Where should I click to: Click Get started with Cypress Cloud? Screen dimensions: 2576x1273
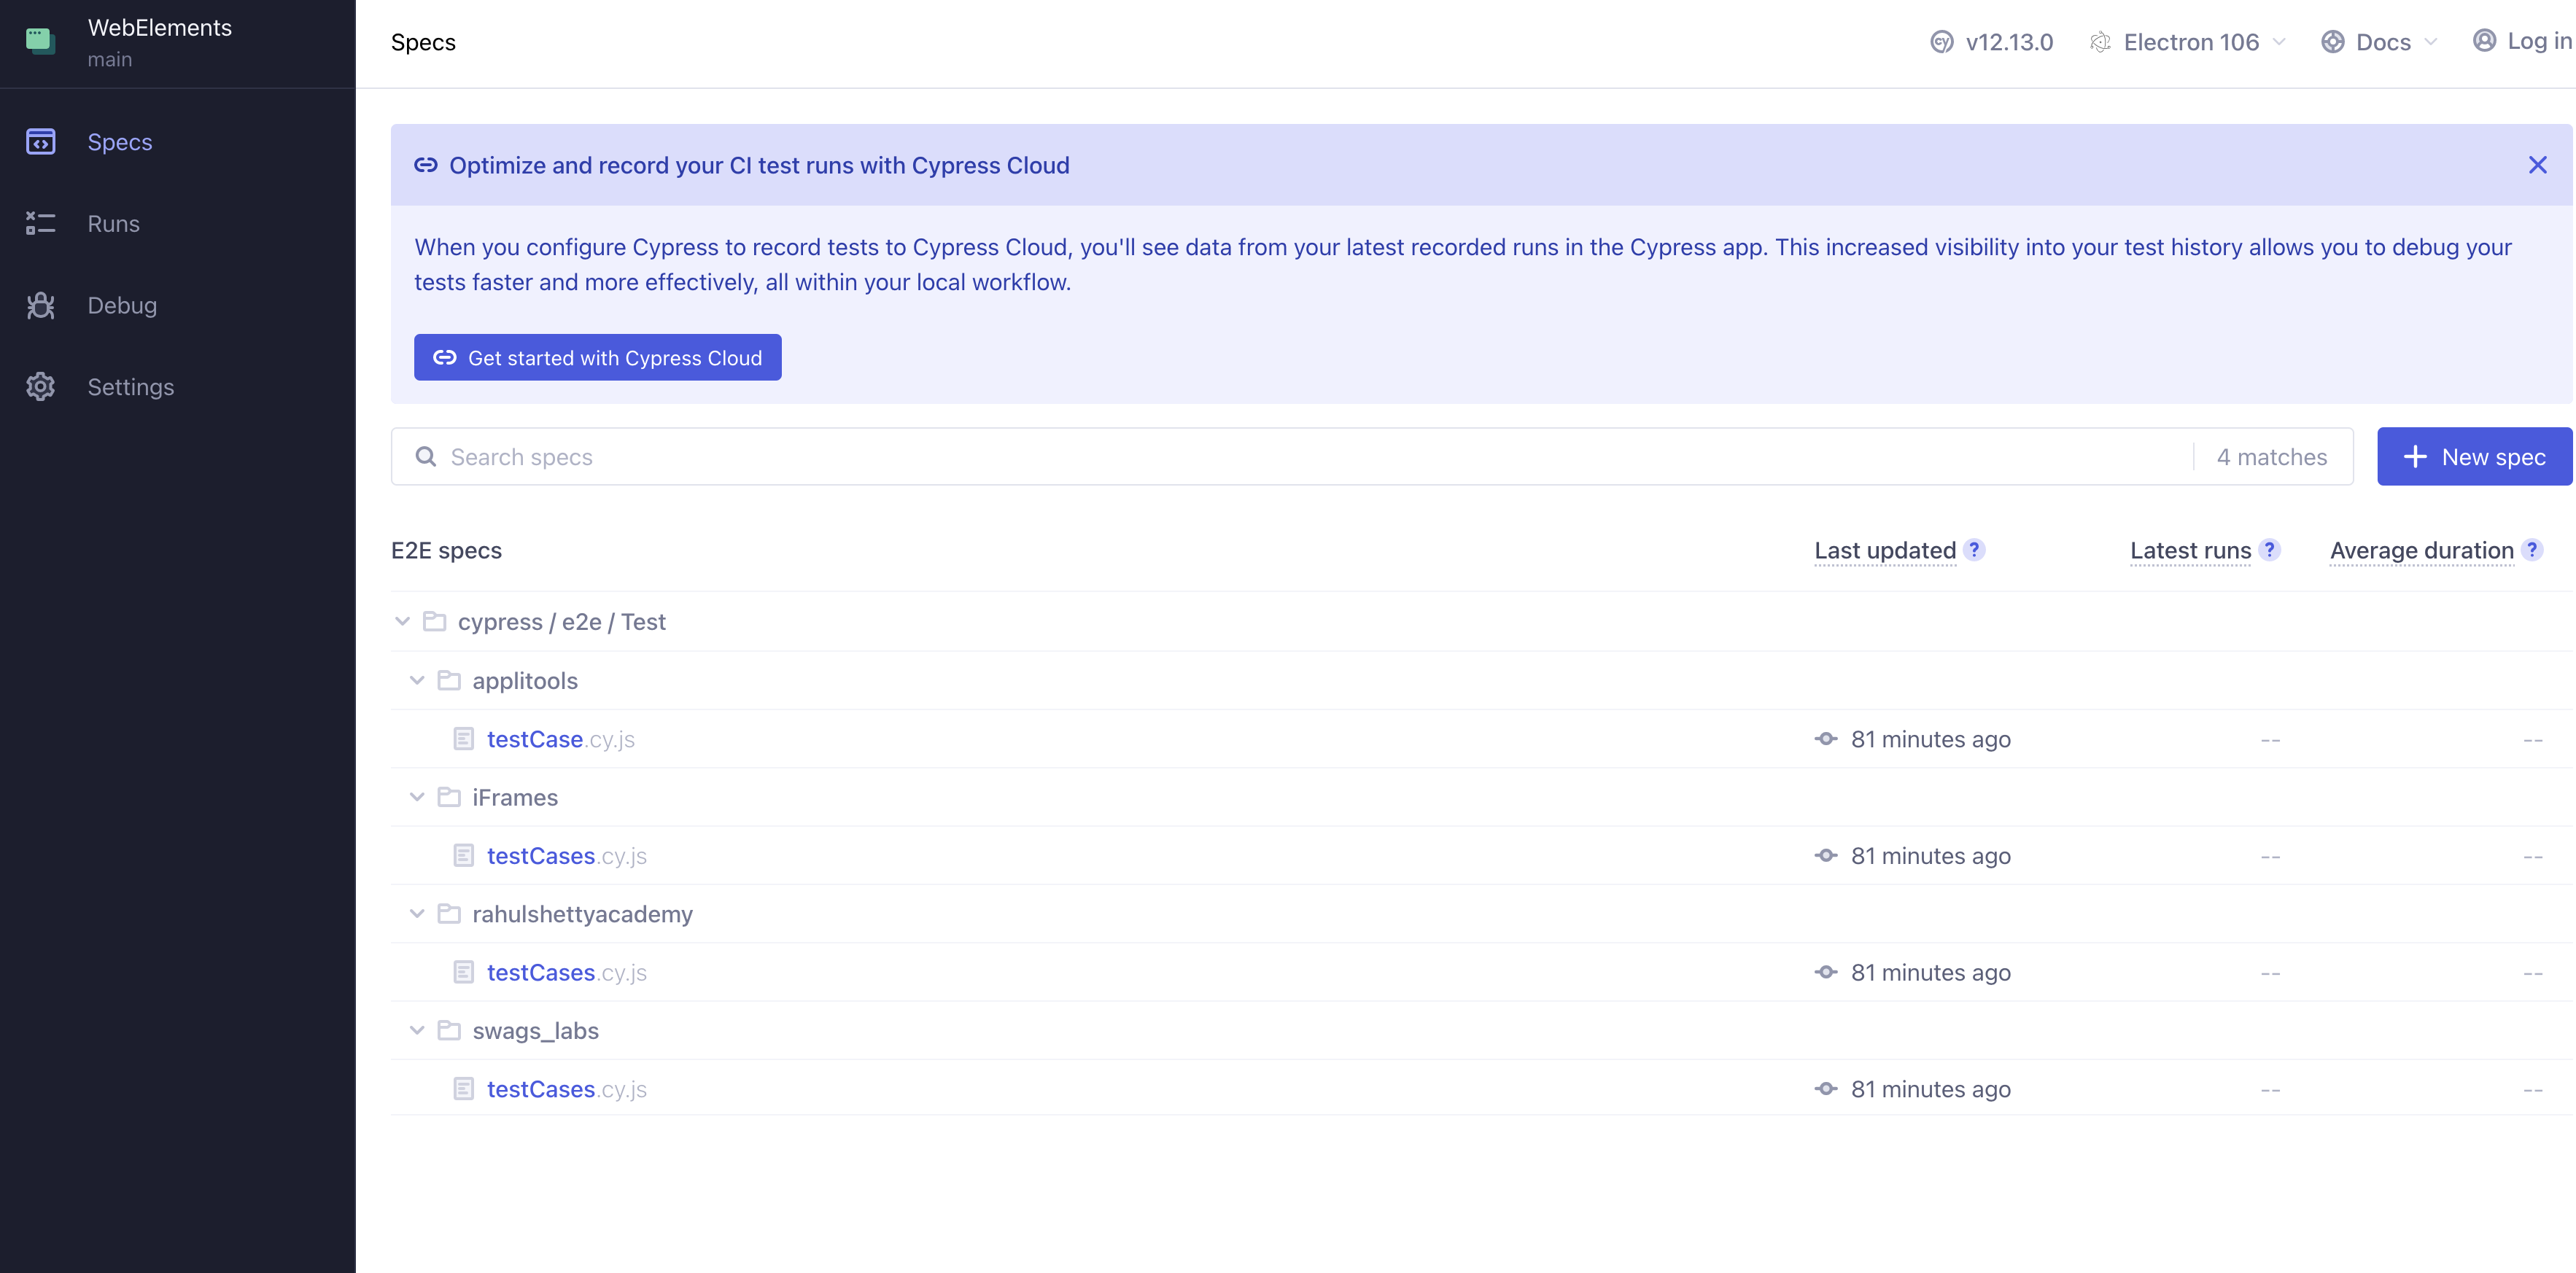[596, 357]
